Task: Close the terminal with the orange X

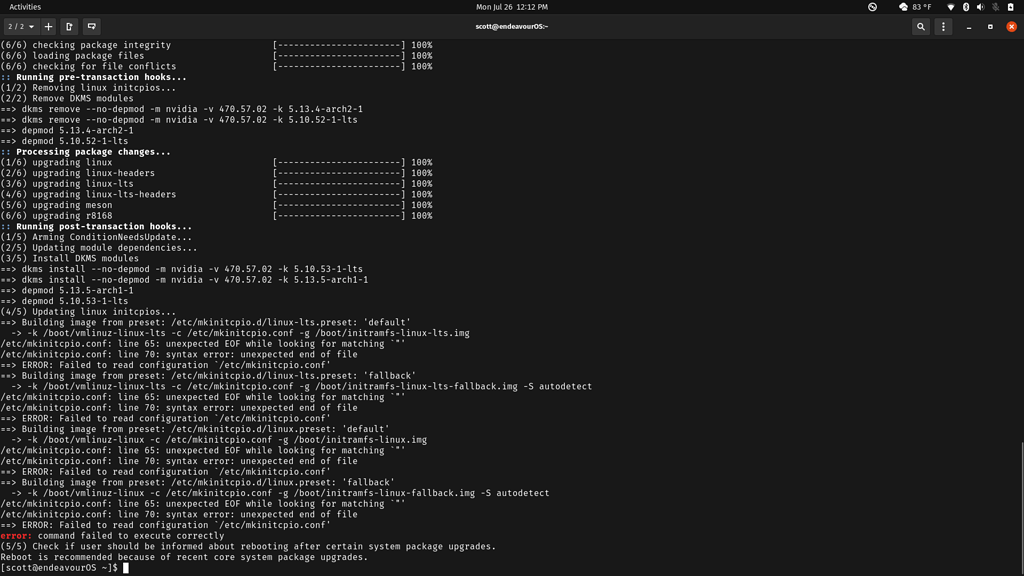Action: click(x=1011, y=27)
